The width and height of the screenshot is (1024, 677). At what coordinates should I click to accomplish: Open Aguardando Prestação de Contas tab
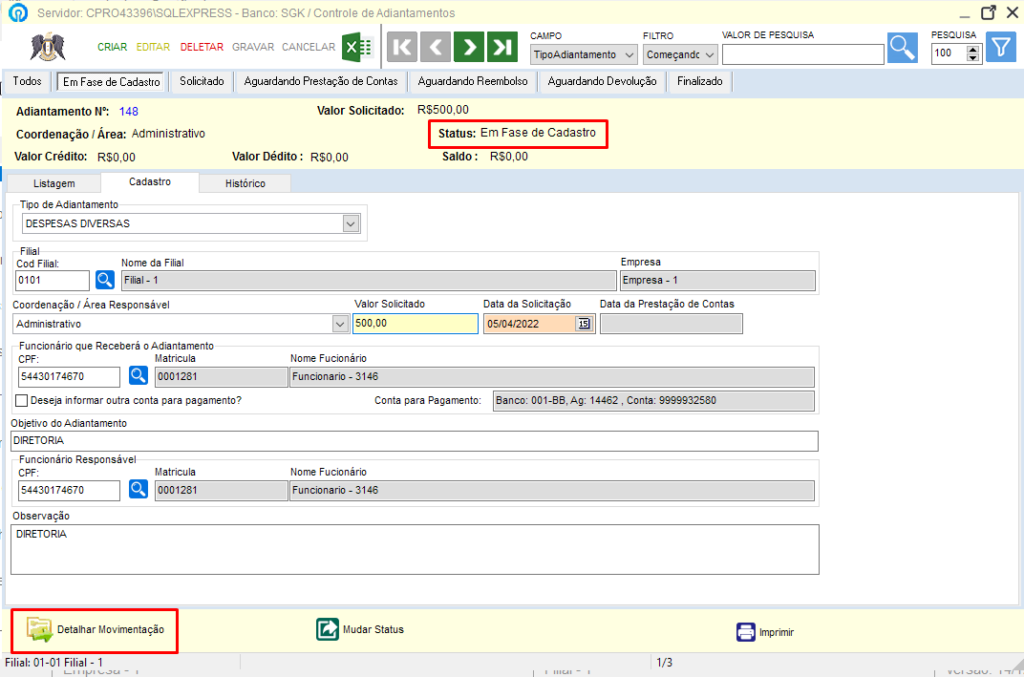pos(321,81)
